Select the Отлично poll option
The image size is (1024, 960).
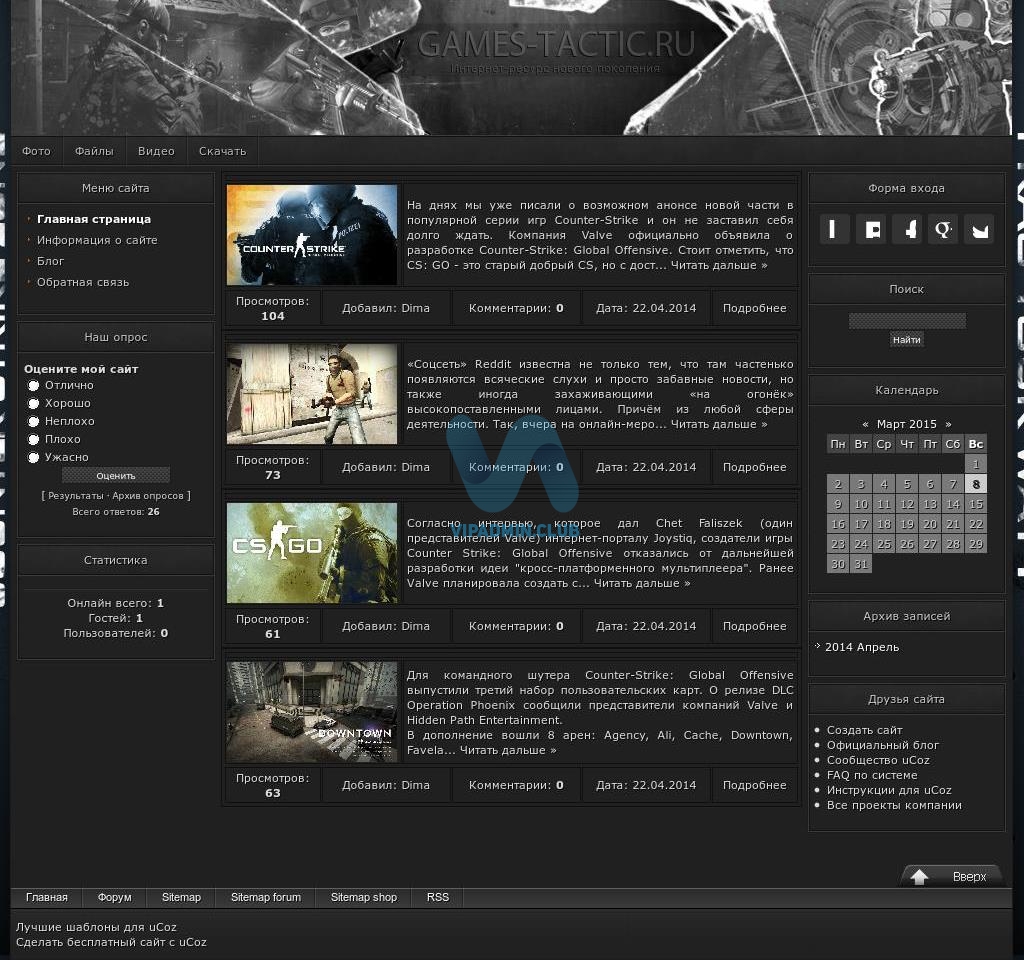(x=34, y=385)
